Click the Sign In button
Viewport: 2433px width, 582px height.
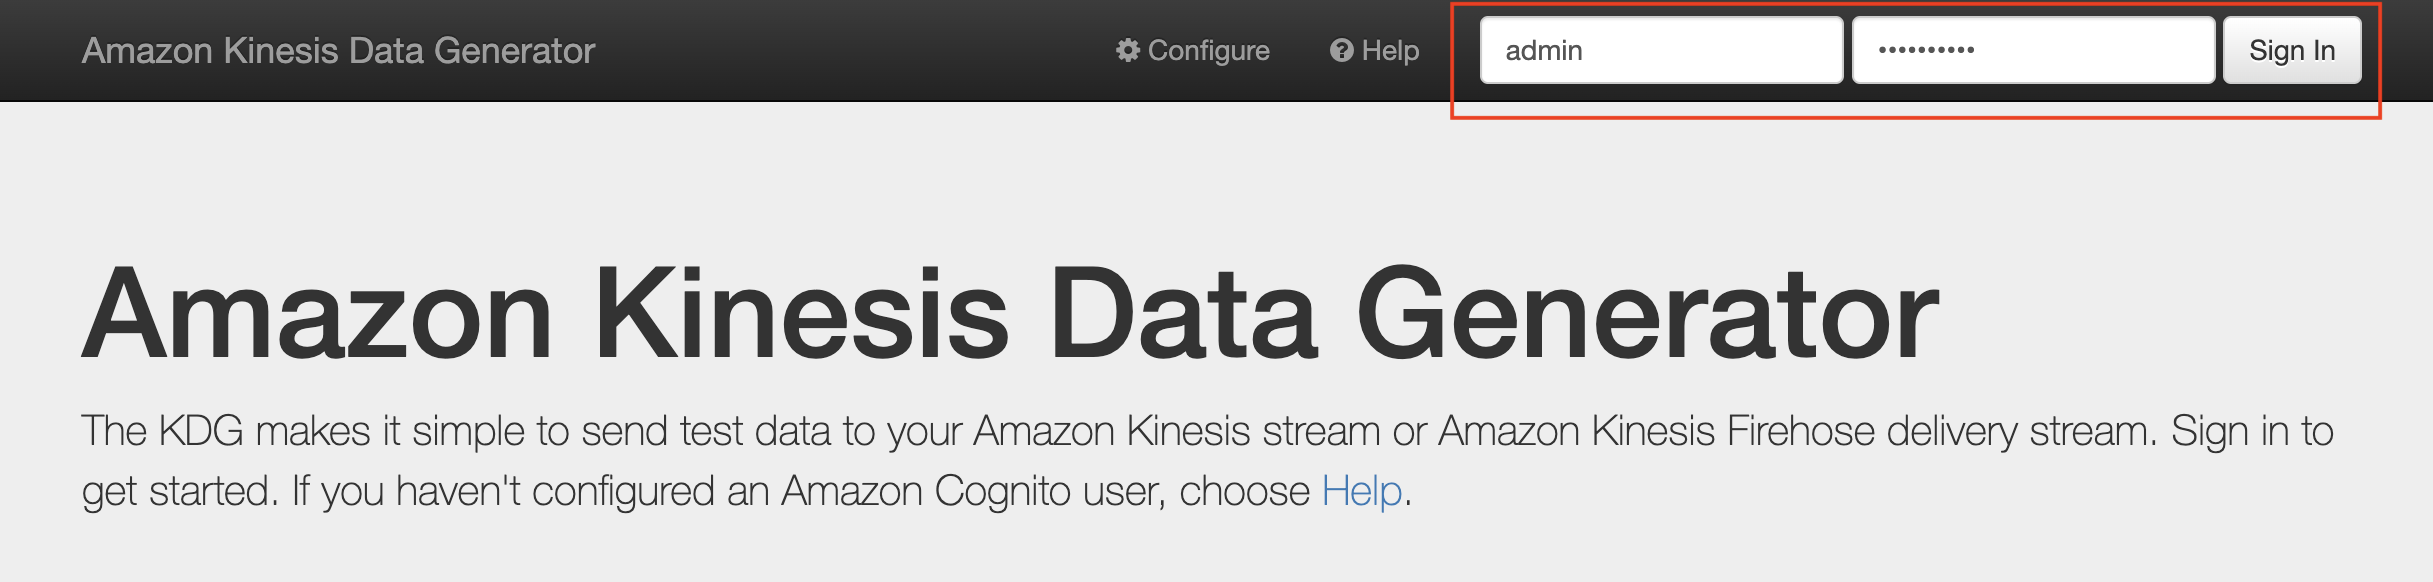click(x=2292, y=50)
